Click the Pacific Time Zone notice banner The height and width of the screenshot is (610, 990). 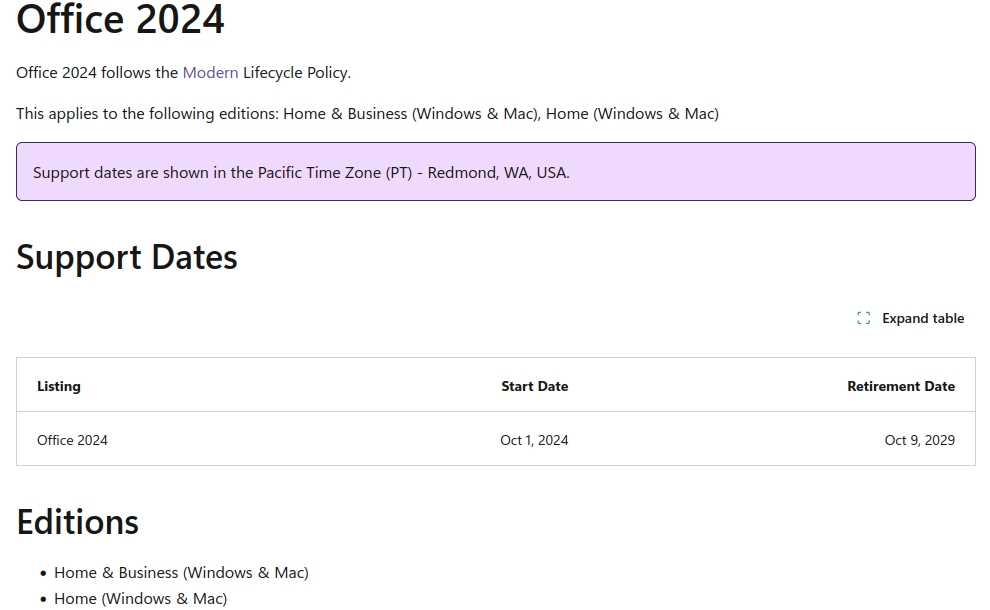click(495, 172)
